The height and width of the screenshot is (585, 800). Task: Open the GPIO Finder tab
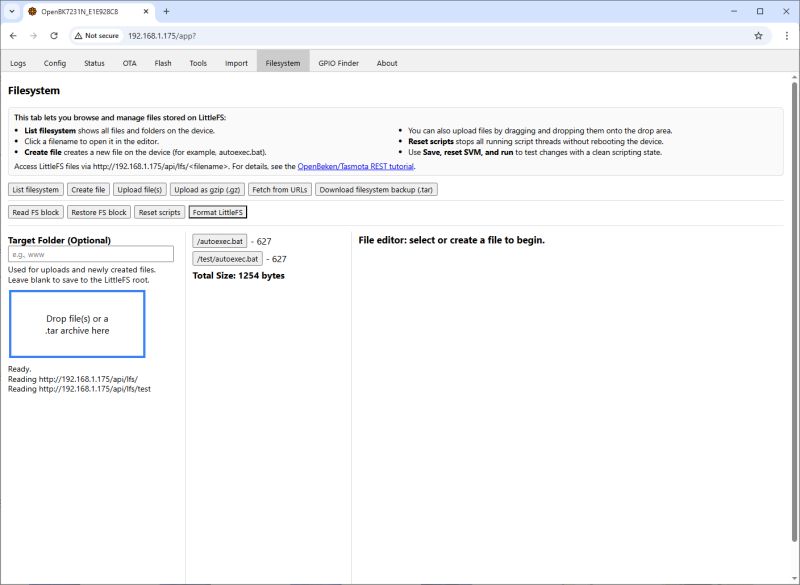tap(341, 62)
